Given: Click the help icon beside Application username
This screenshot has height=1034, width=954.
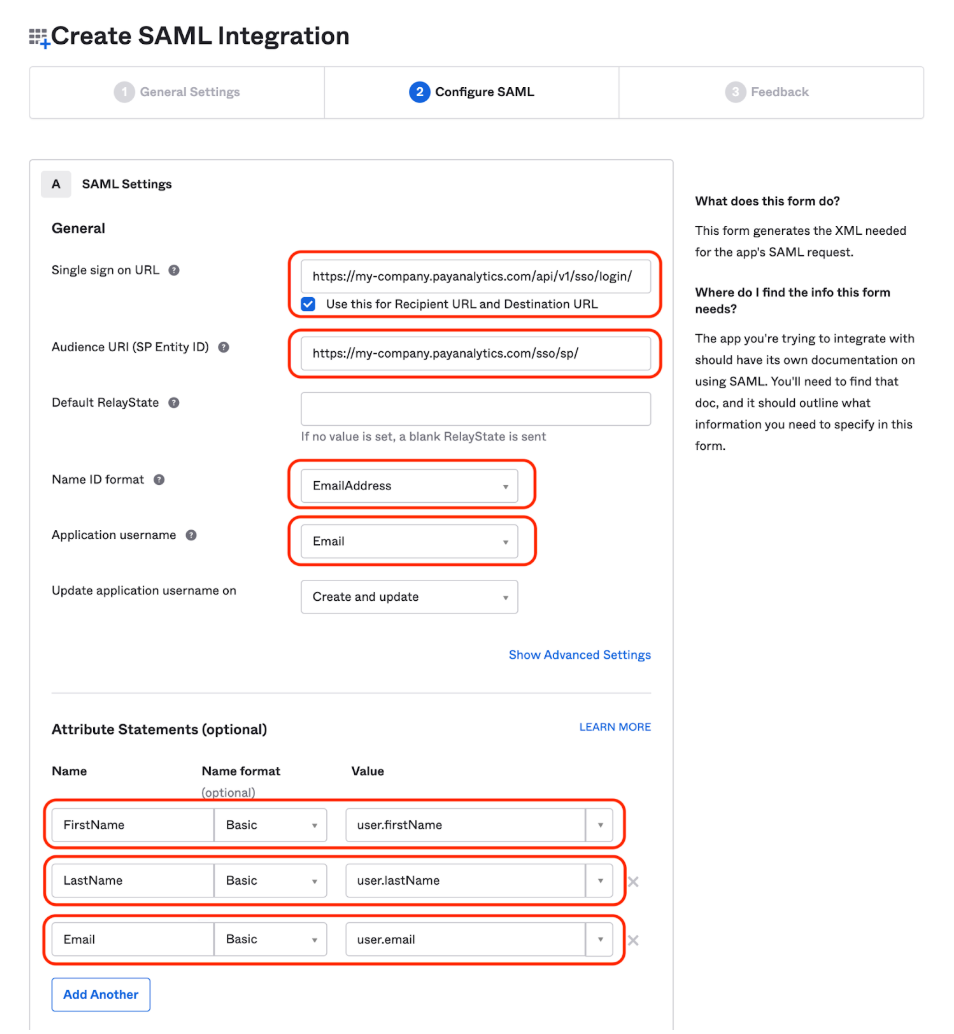Looking at the screenshot, I should pyautogui.click(x=191, y=535).
